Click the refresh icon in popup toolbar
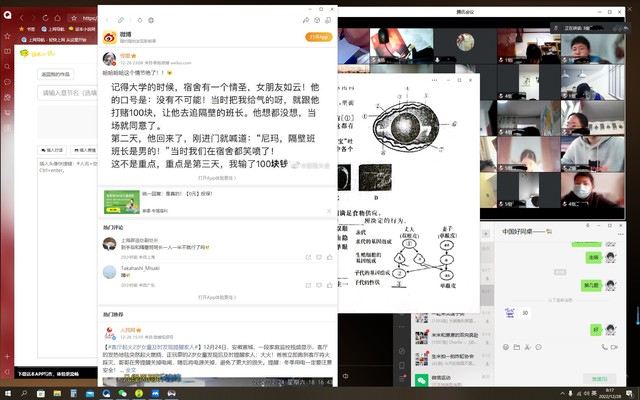Viewport: 640px width, 400px height. [139, 20]
